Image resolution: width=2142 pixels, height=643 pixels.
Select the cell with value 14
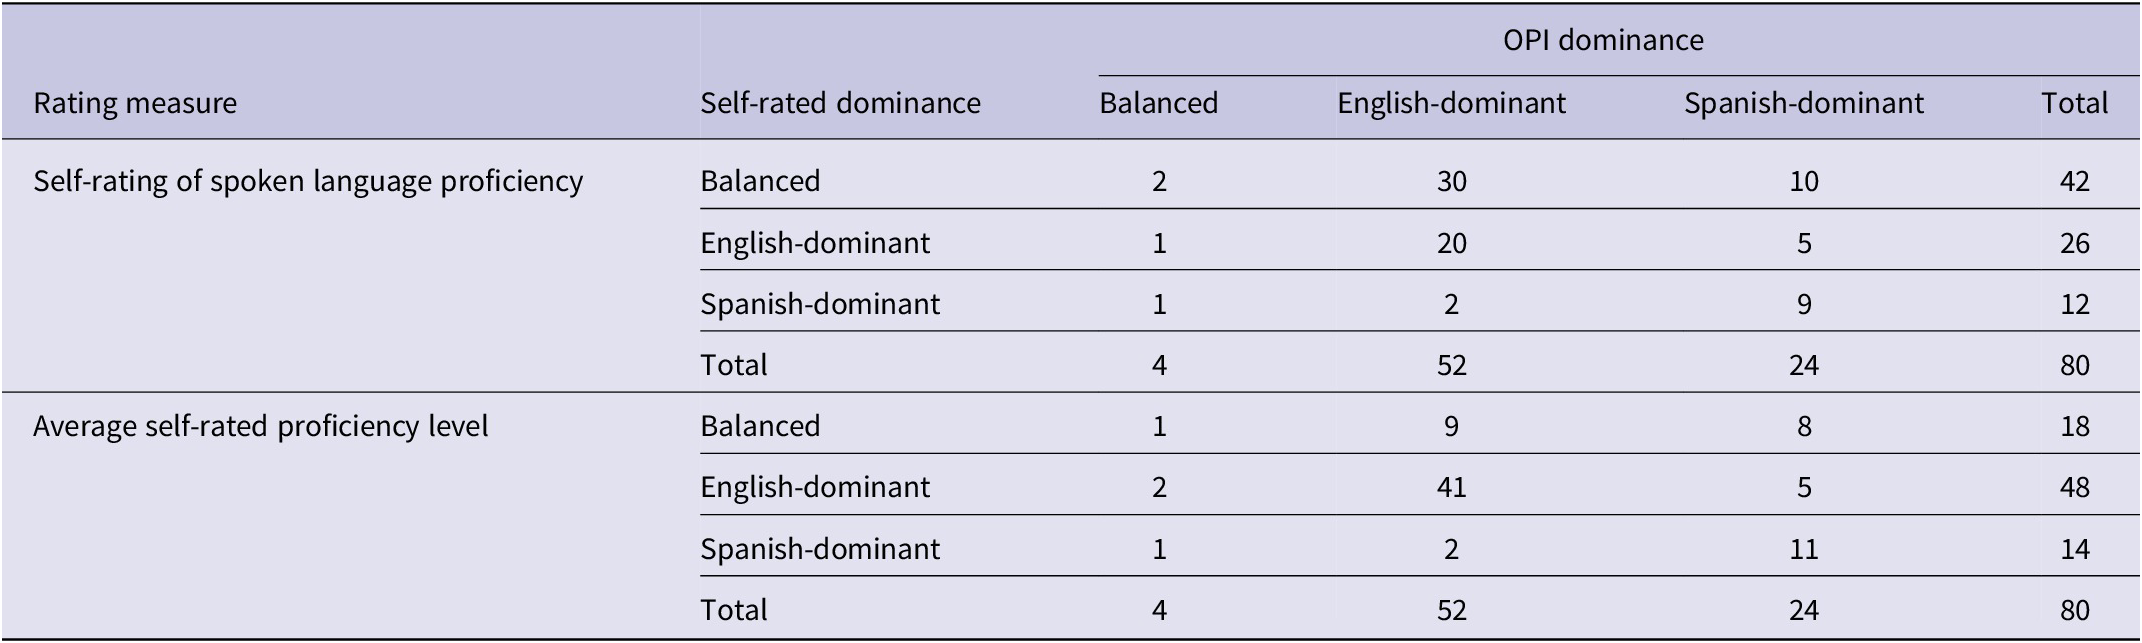2075,549
